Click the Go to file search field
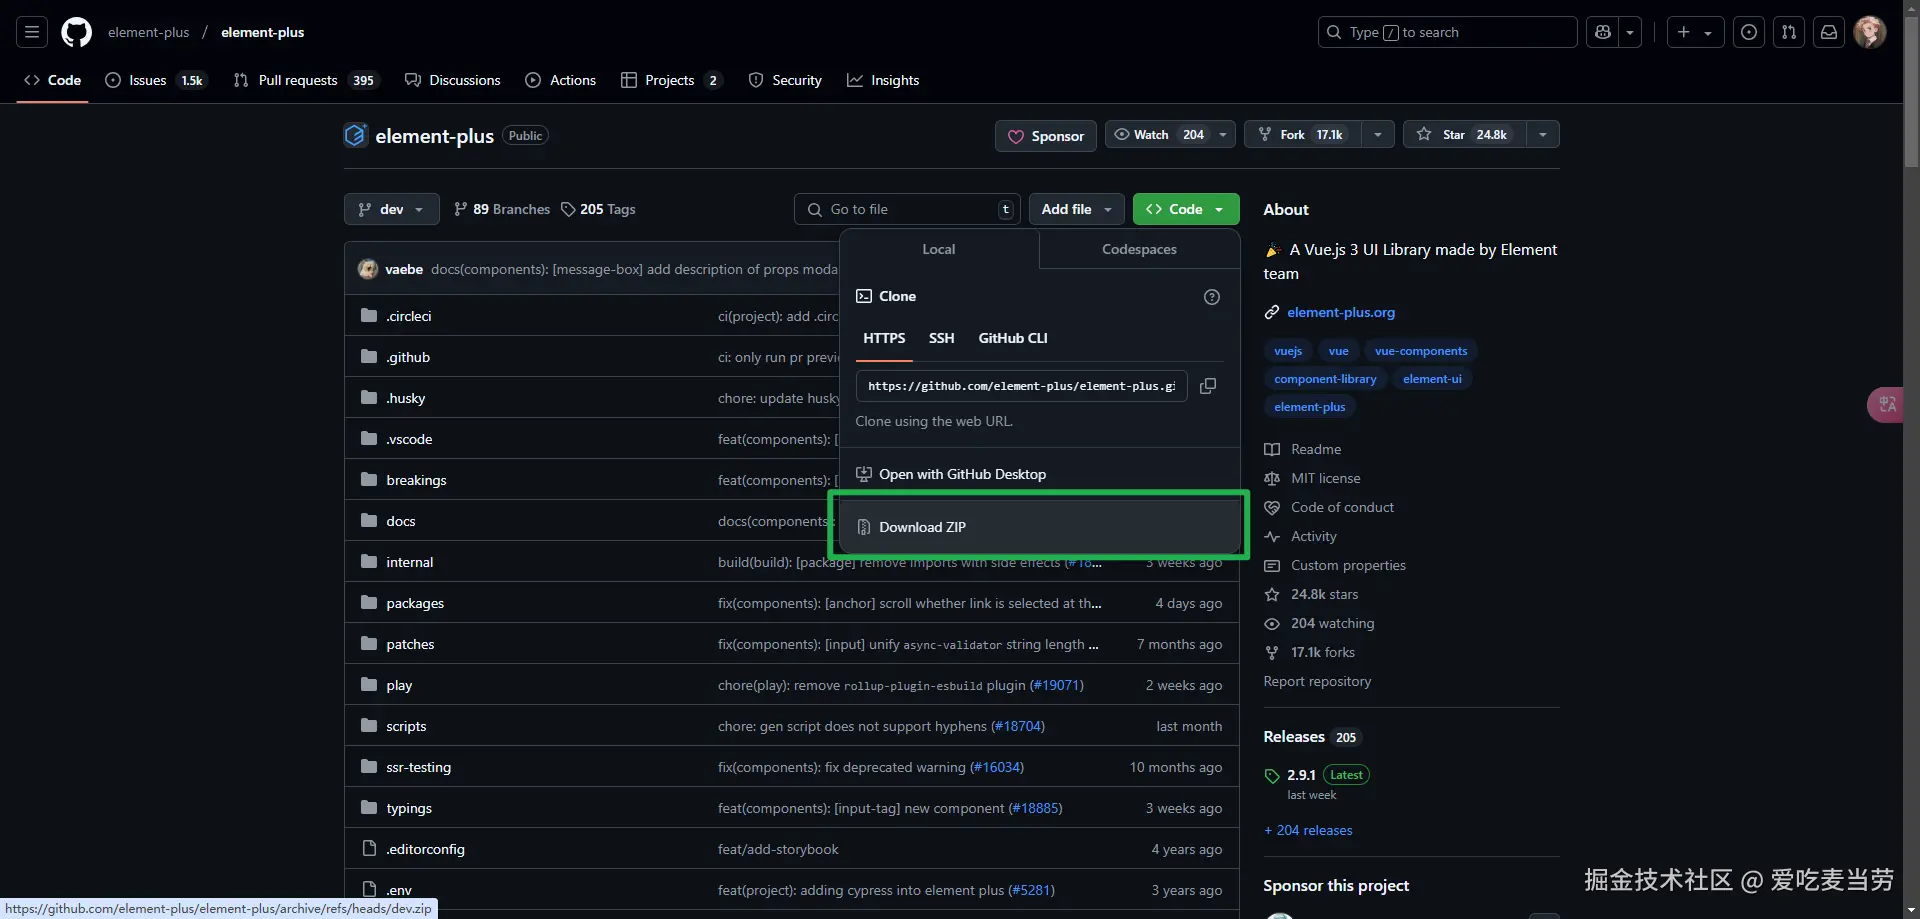This screenshot has height=919, width=1920. [x=908, y=209]
